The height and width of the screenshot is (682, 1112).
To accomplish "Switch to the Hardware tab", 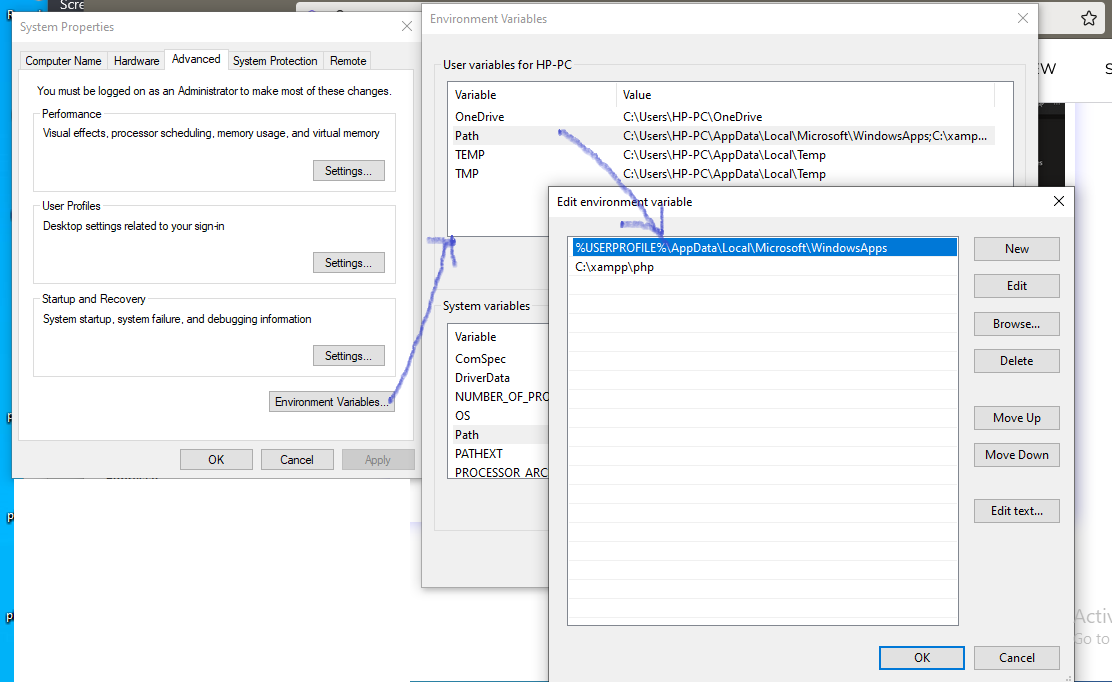I will tap(136, 61).
